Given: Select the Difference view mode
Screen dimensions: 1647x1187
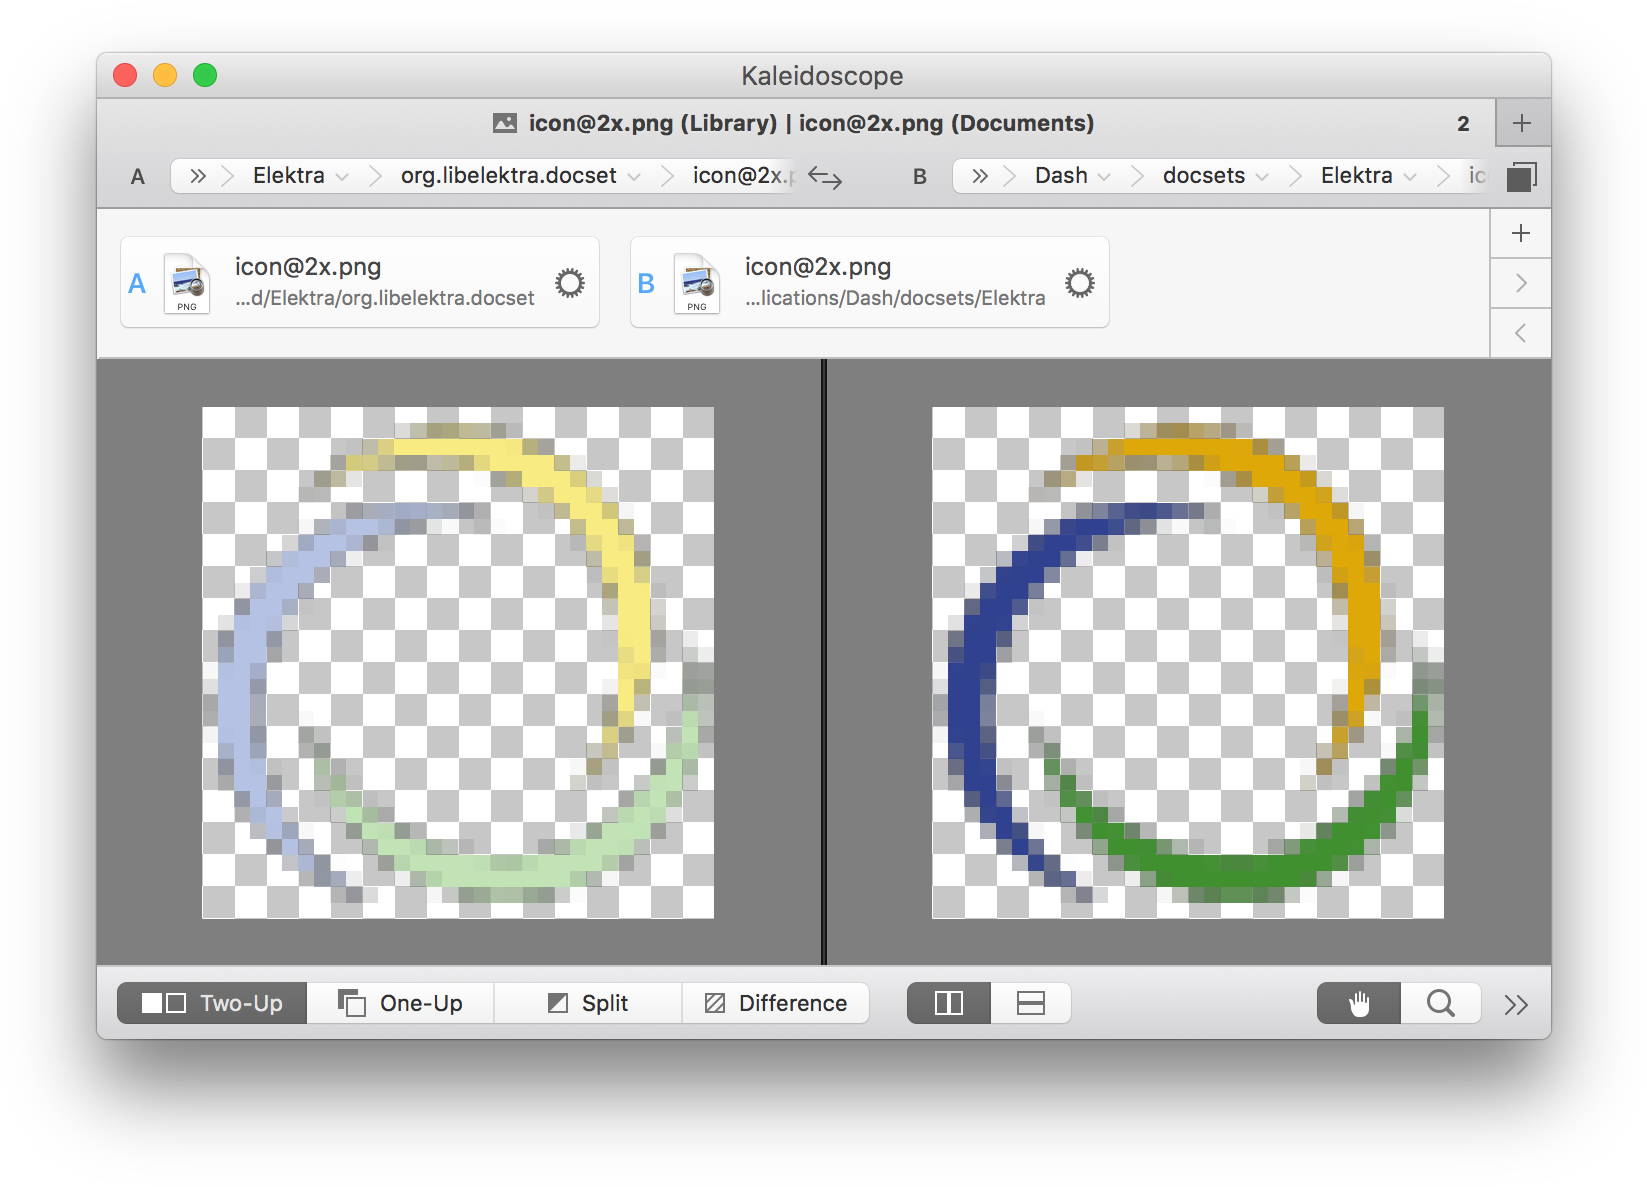Looking at the screenshot, I should 776,1003.
